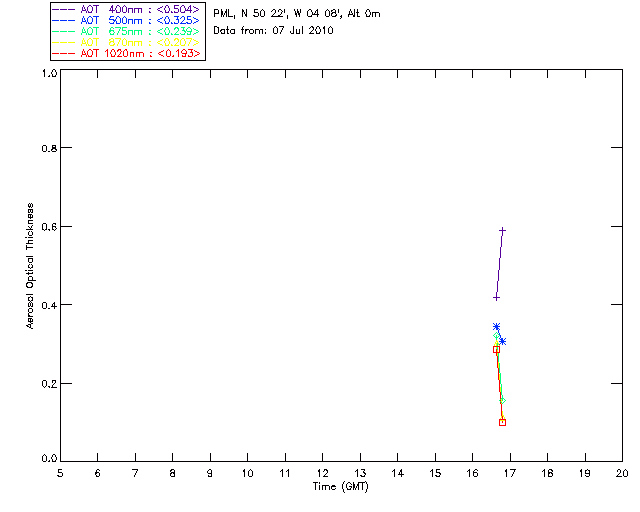Screen dimensions: 640x512
Task: Click the Aerosol Optical Thickness y-axis label
Action: point(30,266)
